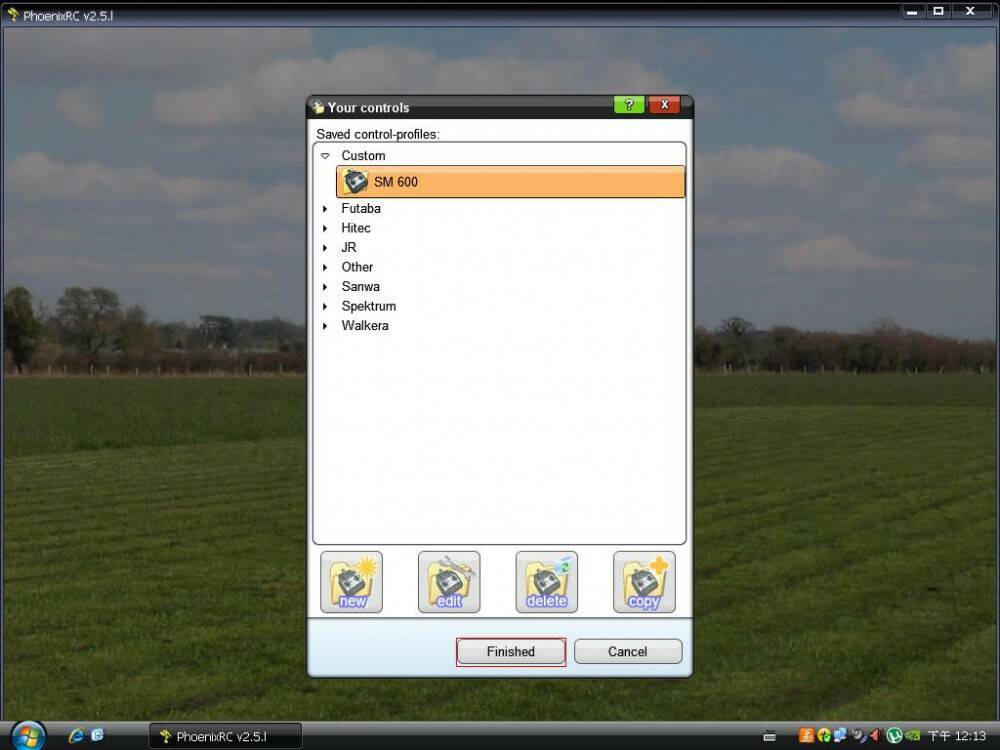The width and height of the screenshot is (1000, 750).
Task: Click the Custom group label
Action: [x=363, y=156]
